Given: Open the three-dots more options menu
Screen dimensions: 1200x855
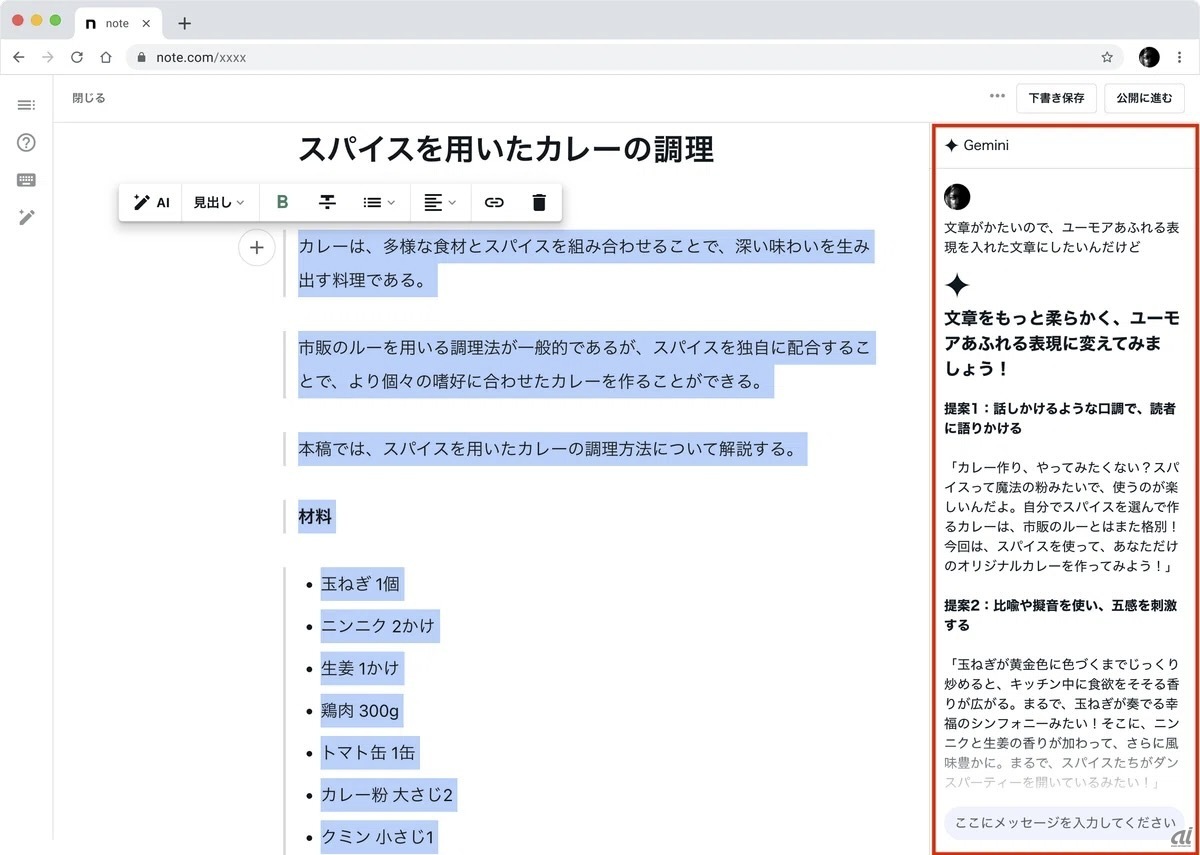Looking at the screenshot, I should (x=997, y=97).
